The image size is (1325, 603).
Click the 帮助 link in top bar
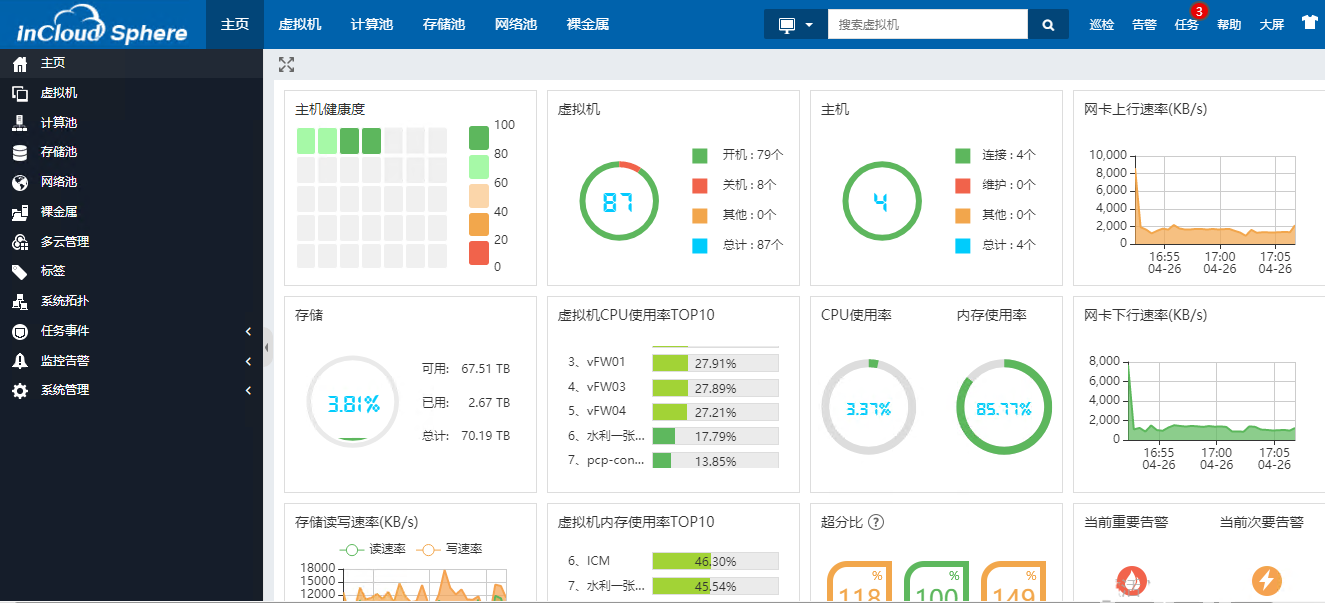[1229, 25]
